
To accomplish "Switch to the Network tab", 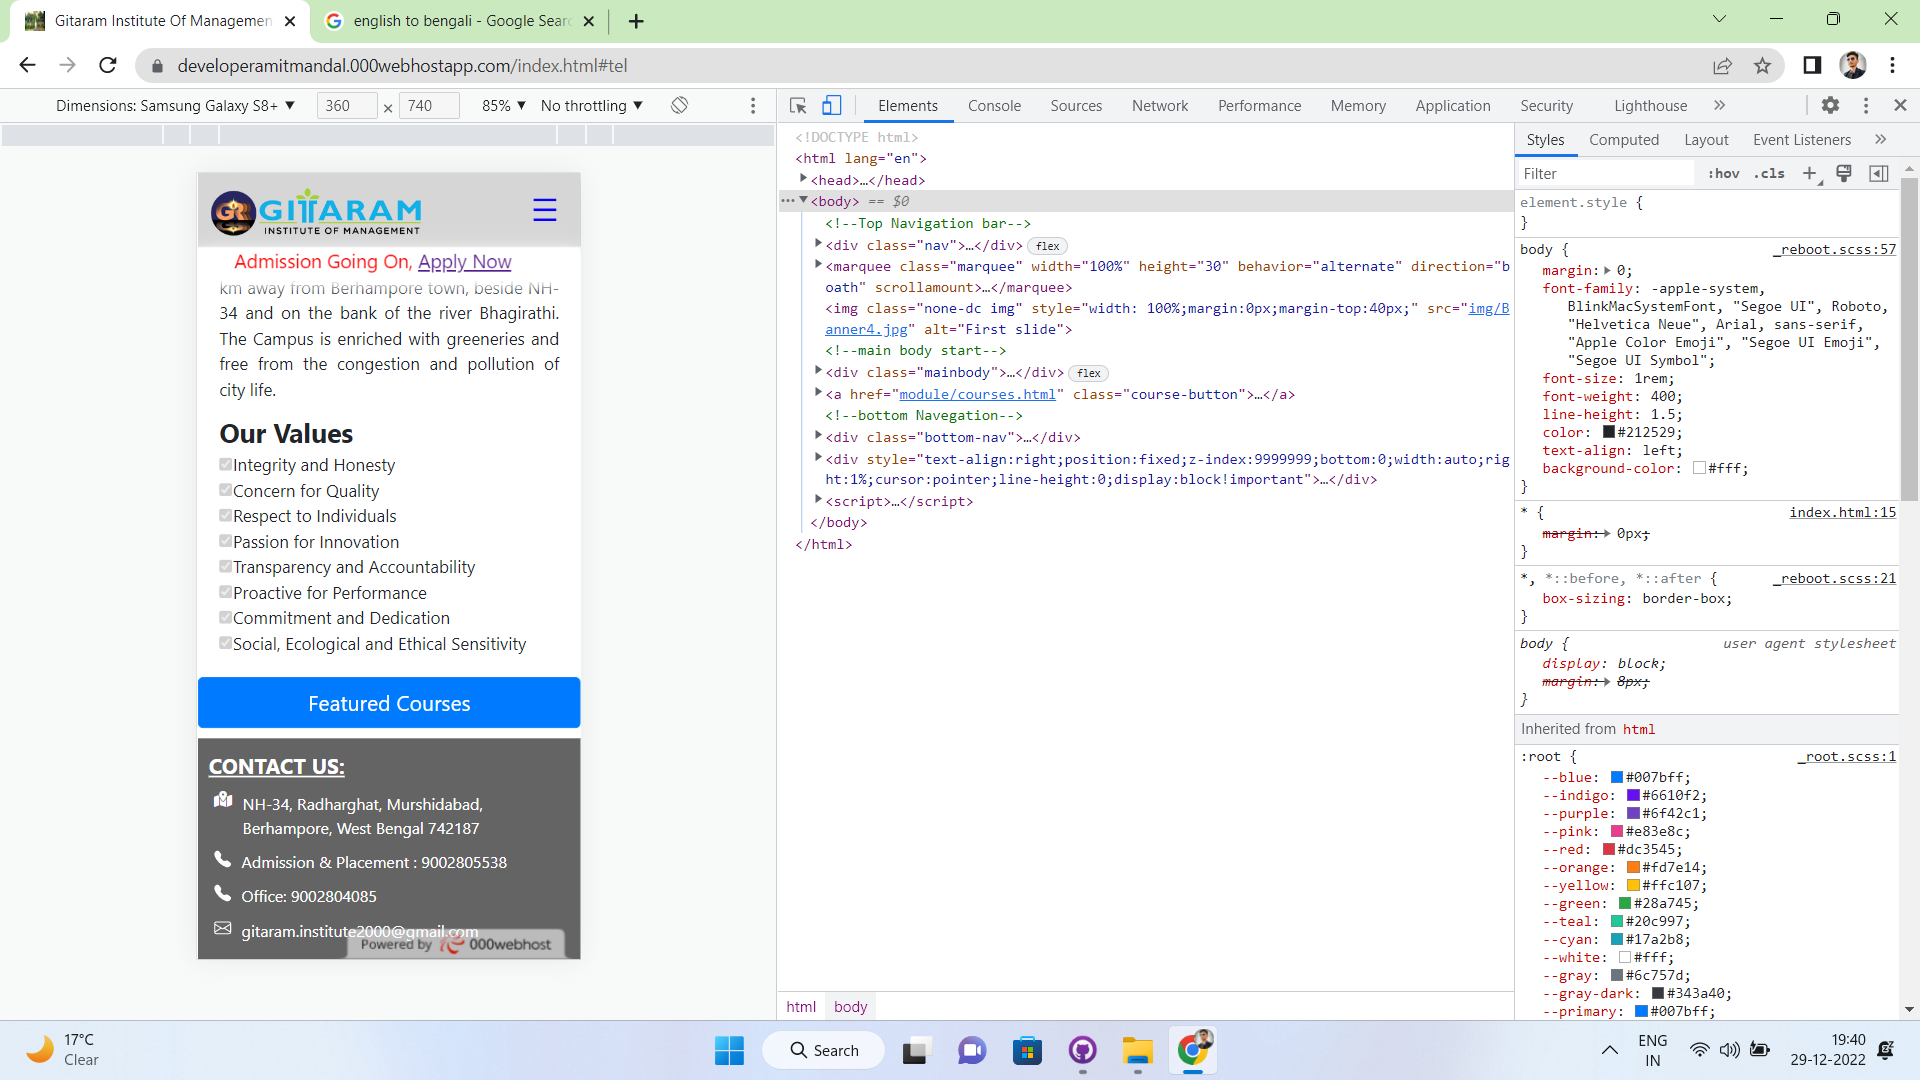I will click(x=1160, y=106).
